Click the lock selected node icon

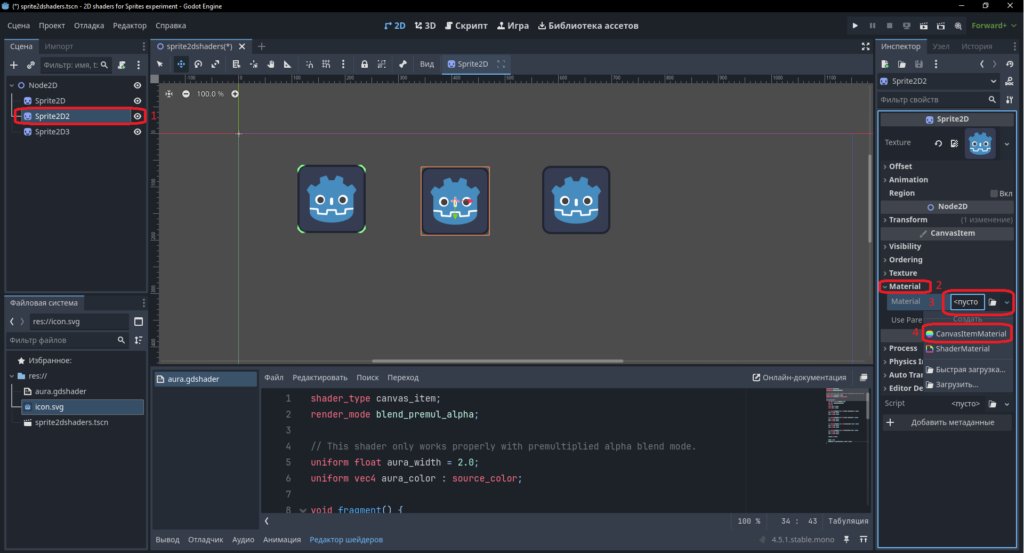coord(364,64)
